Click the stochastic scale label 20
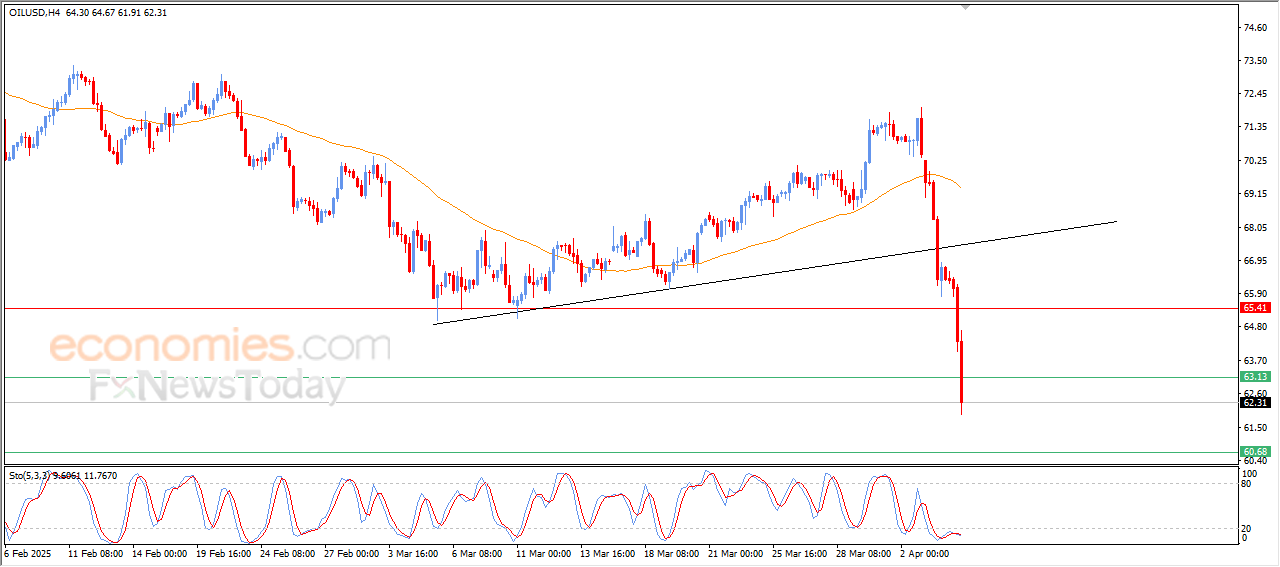 pyautogui.click(x=1246, y=528)
